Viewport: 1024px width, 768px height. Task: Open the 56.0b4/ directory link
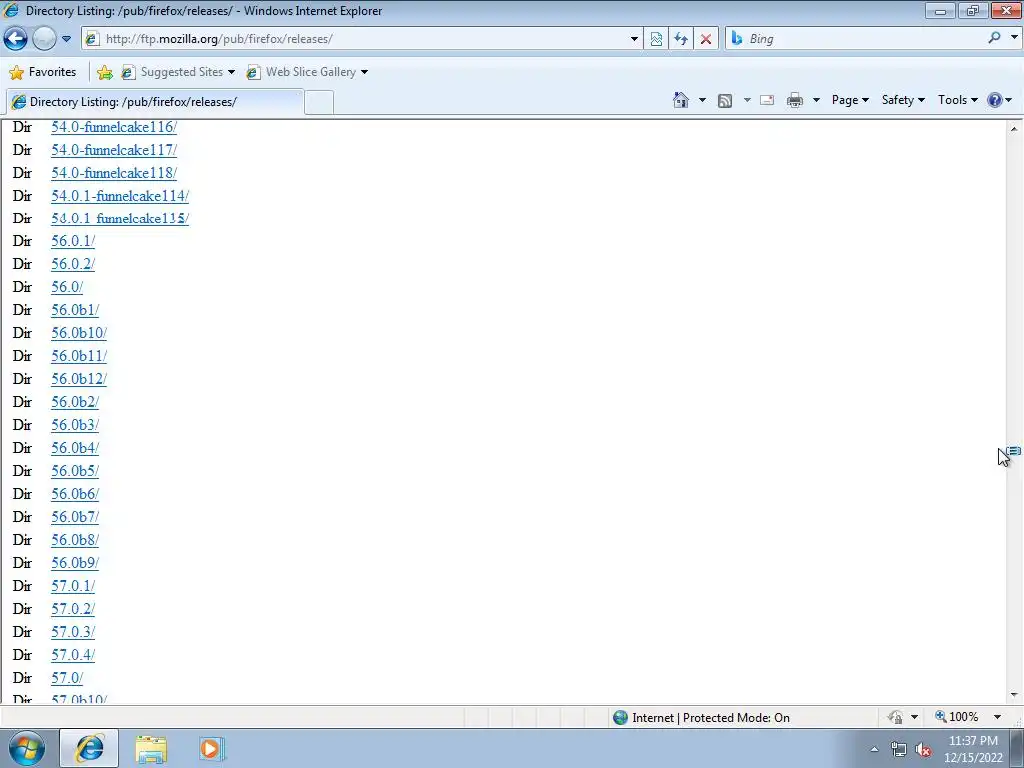pyautogui.click(x=75, y=448)
